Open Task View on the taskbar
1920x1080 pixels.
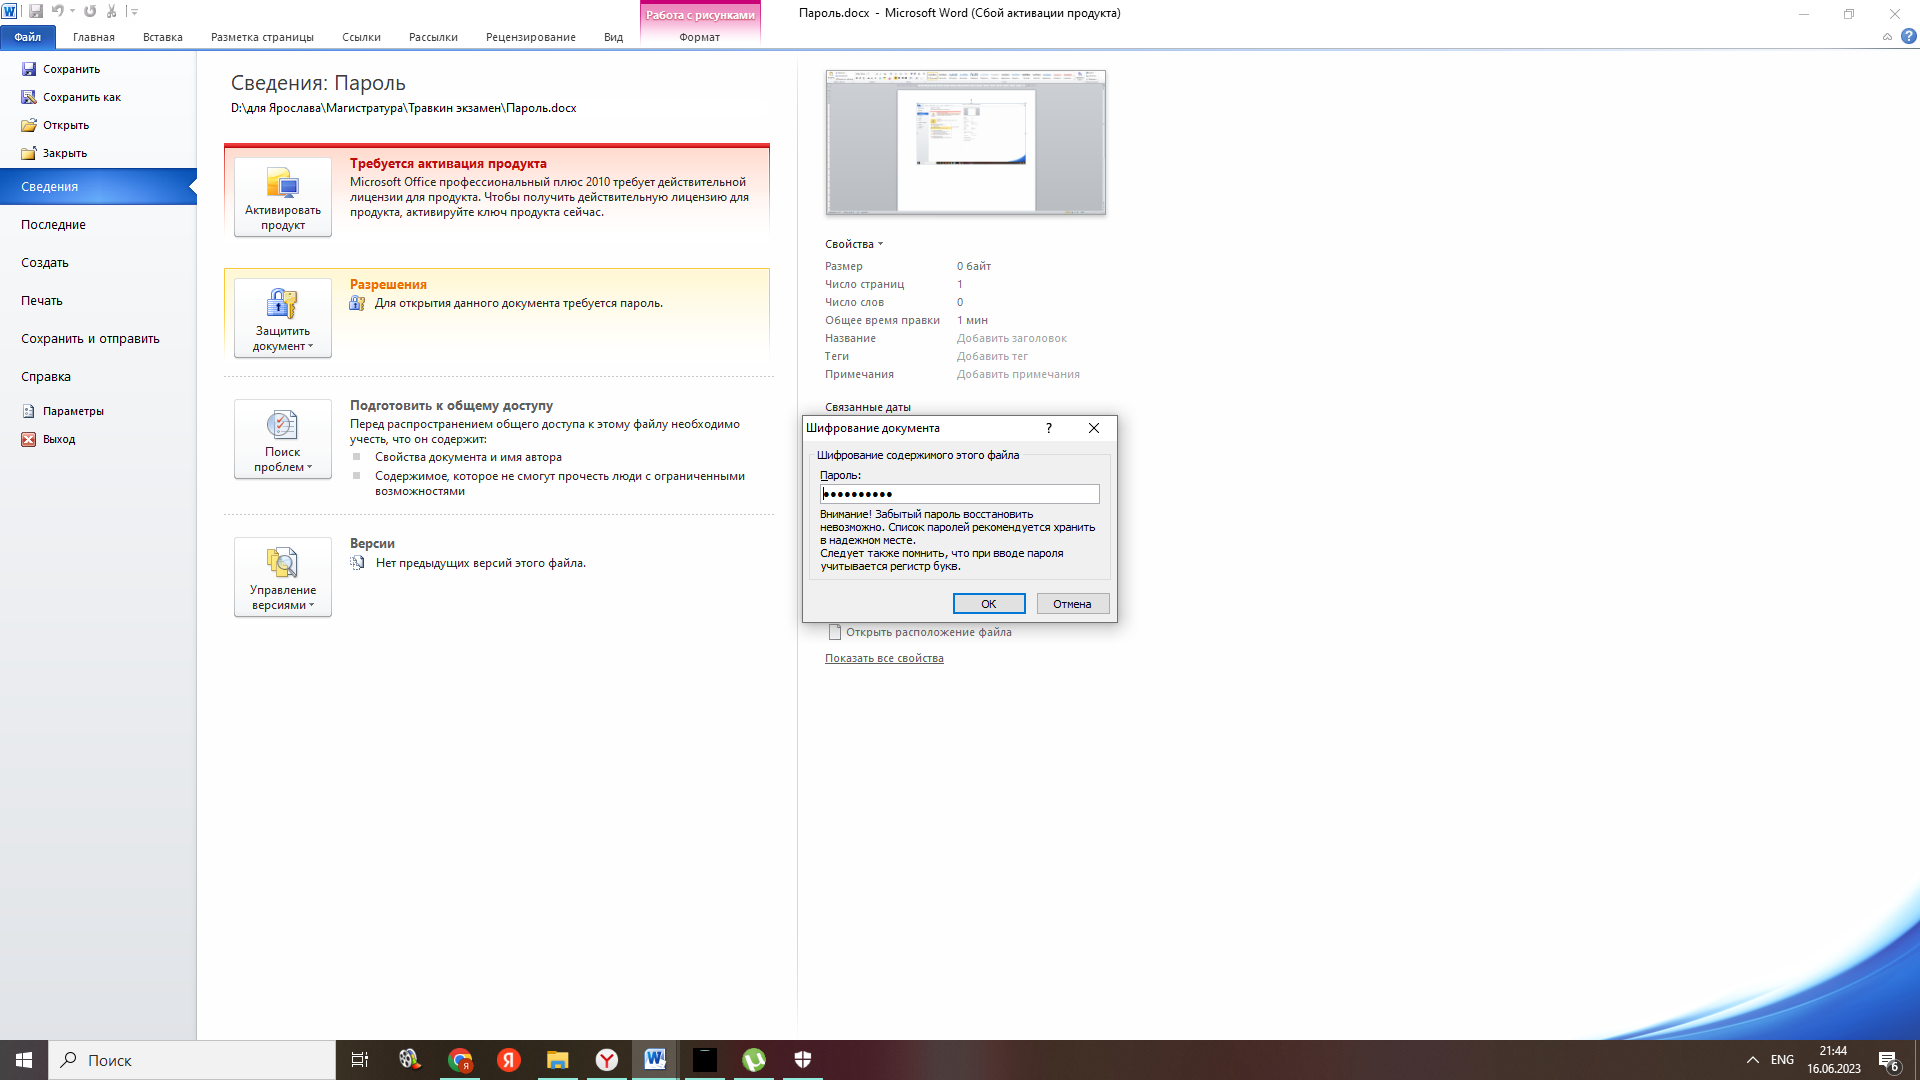pos(360,1060)
